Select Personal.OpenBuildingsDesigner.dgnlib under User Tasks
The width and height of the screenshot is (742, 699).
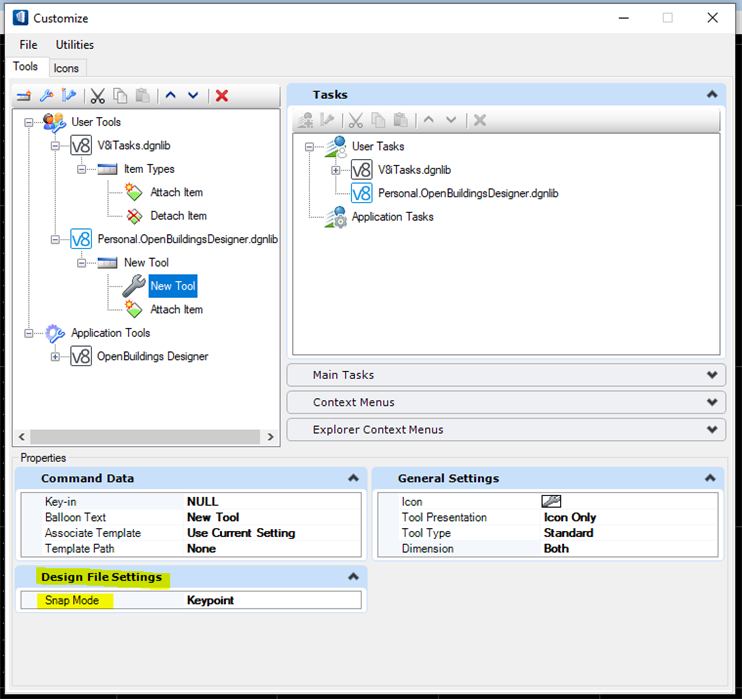468,194
